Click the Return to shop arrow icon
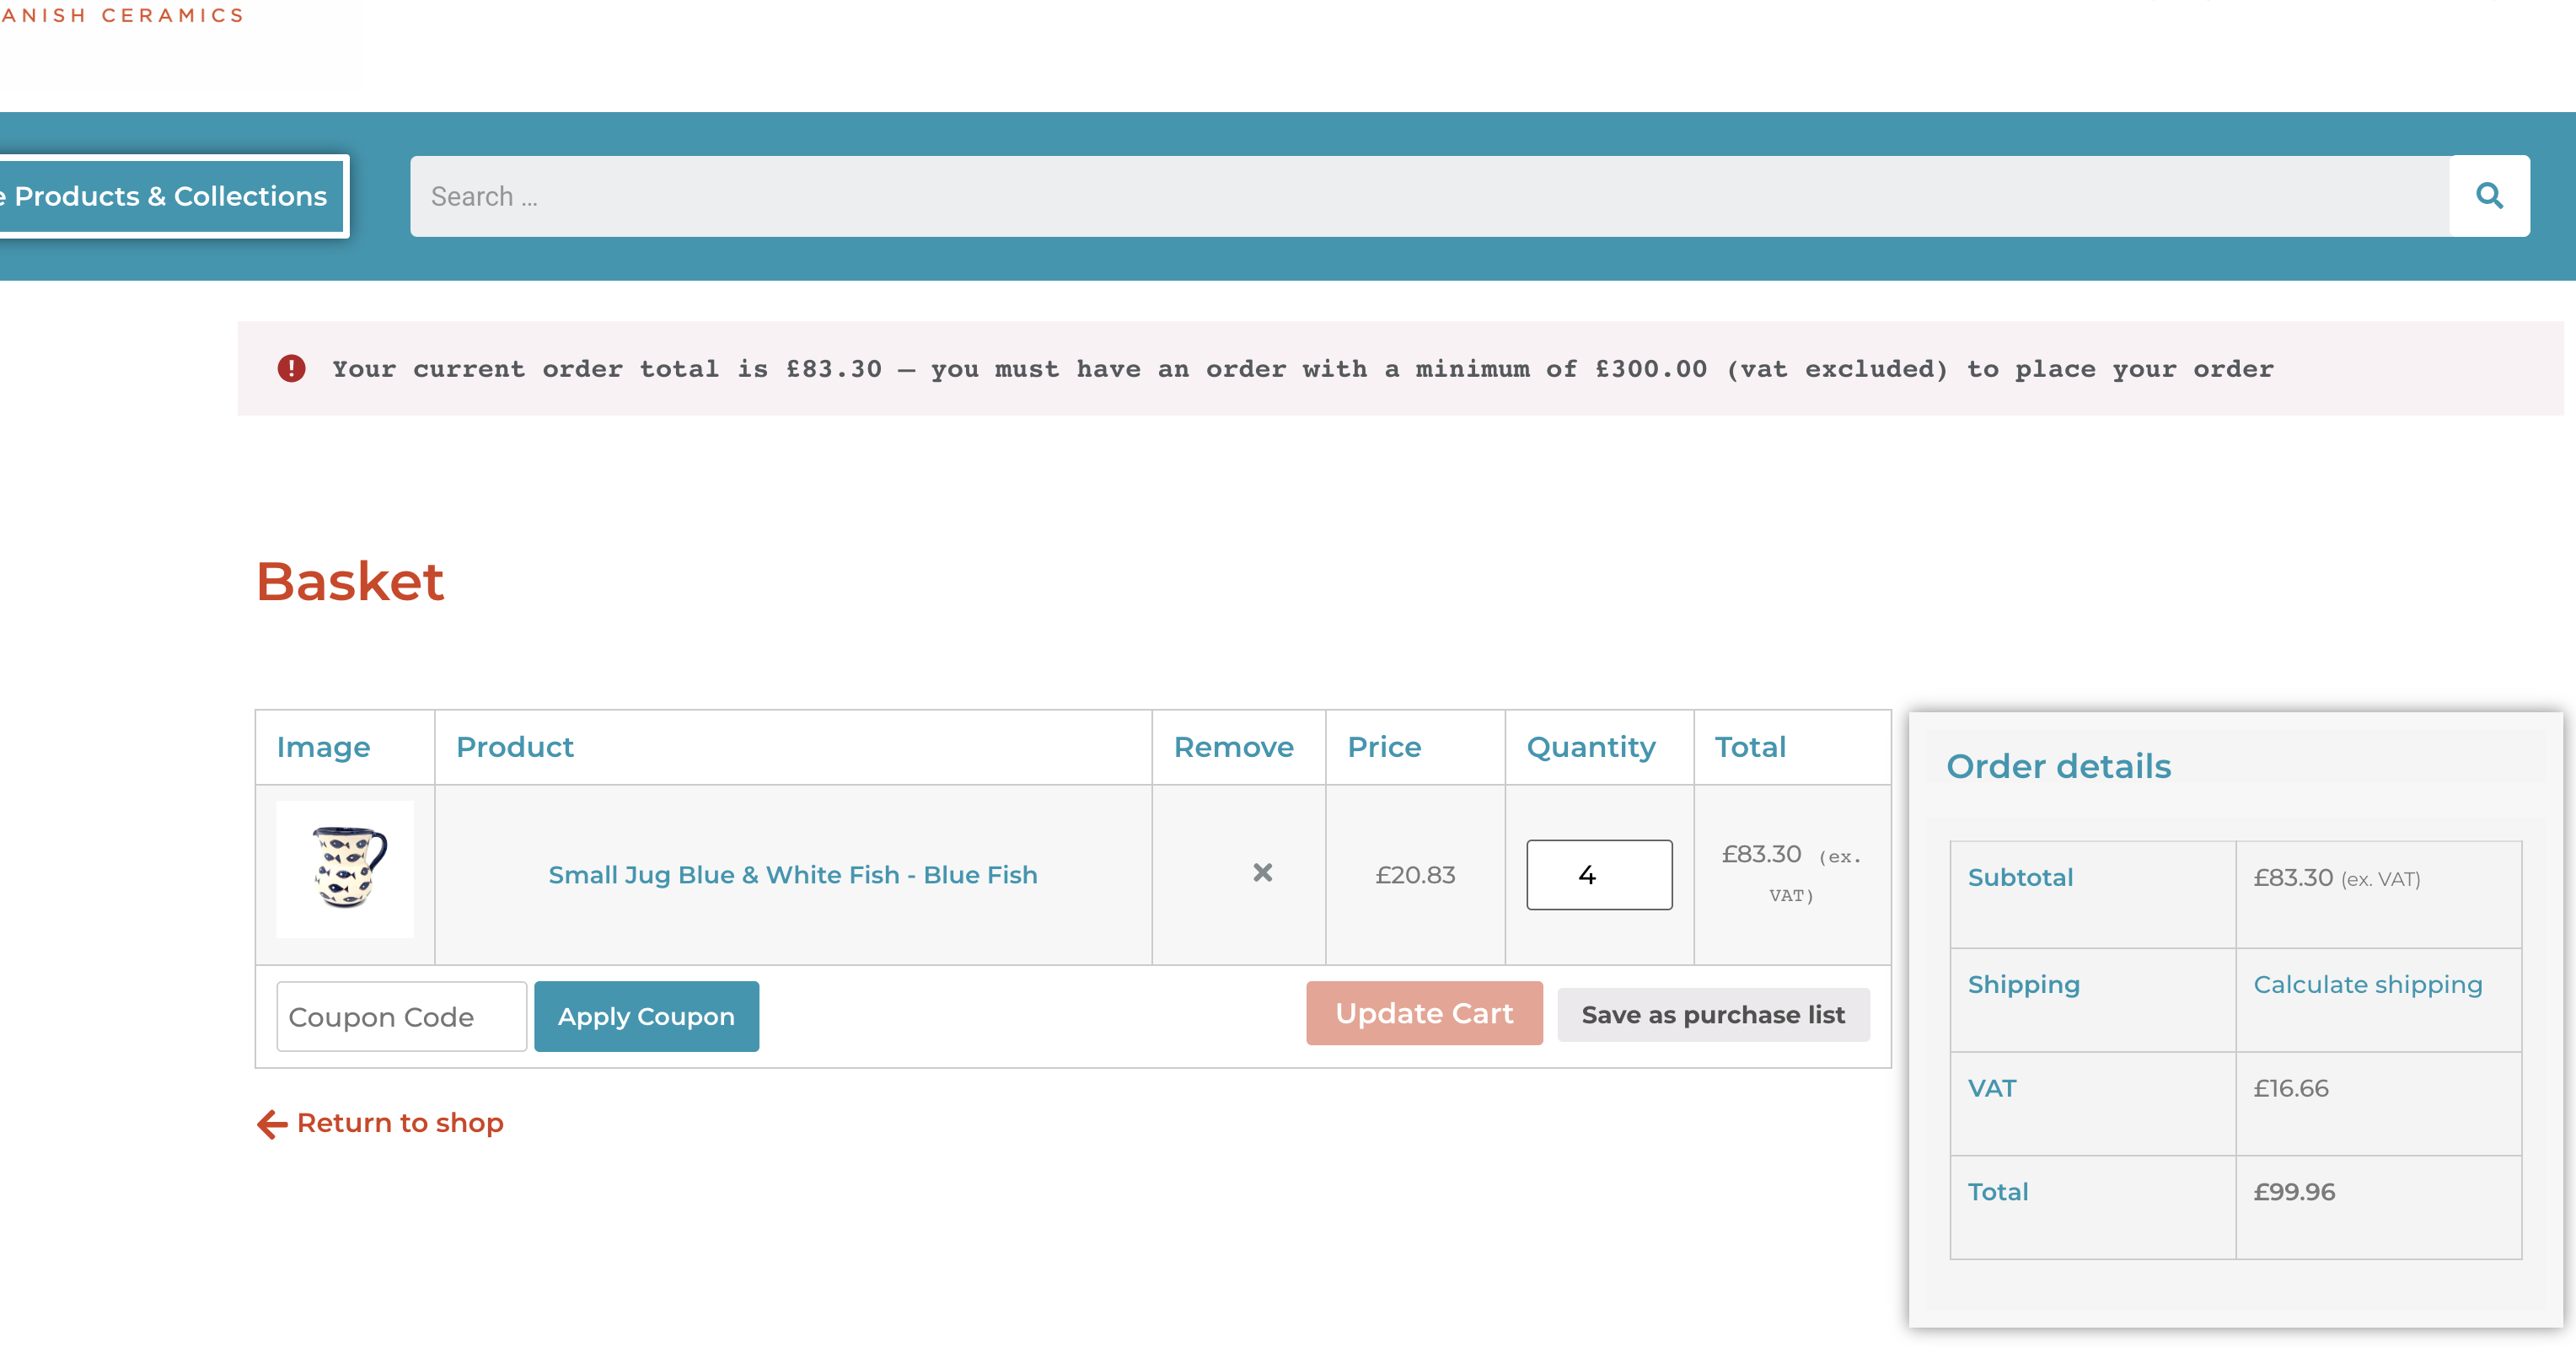 point(272,1124)
